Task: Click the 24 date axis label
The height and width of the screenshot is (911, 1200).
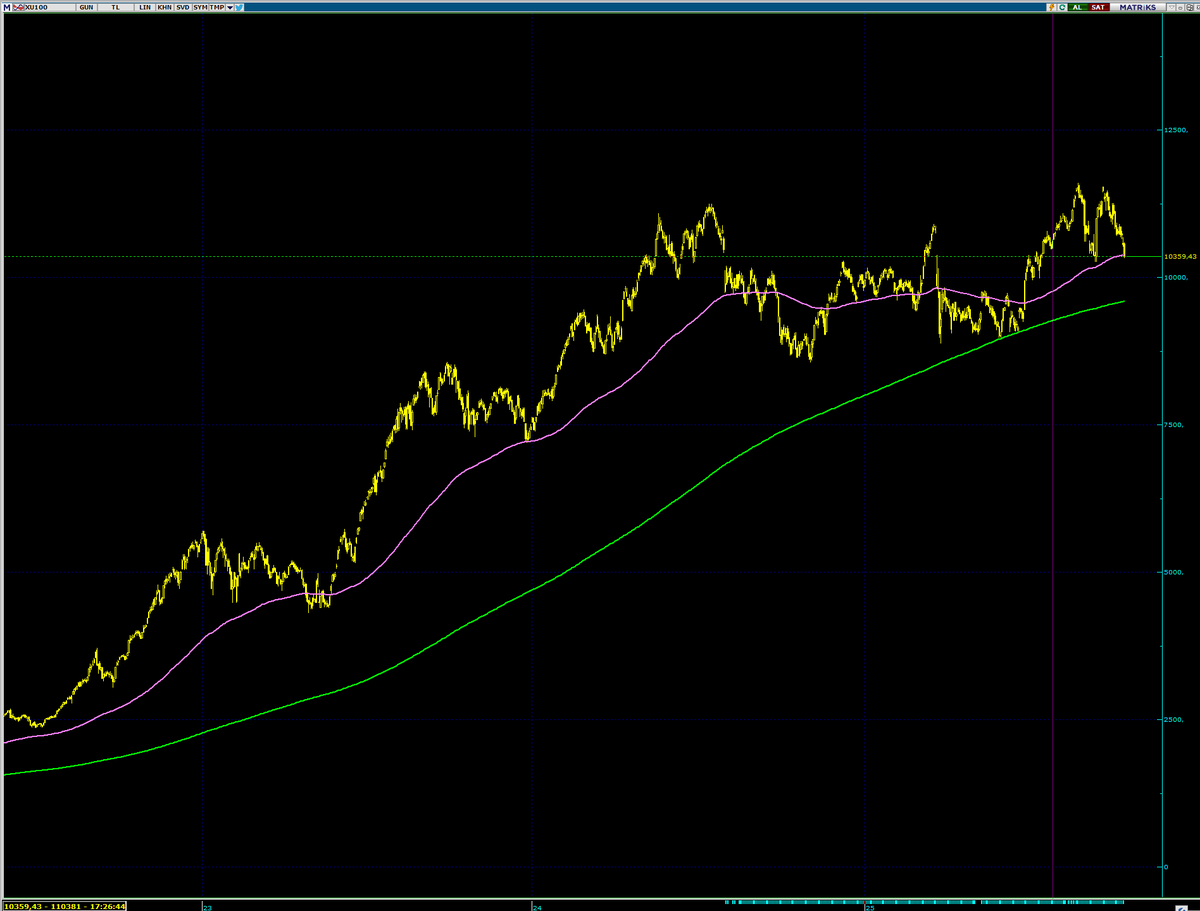Action: tap(537, 908)
